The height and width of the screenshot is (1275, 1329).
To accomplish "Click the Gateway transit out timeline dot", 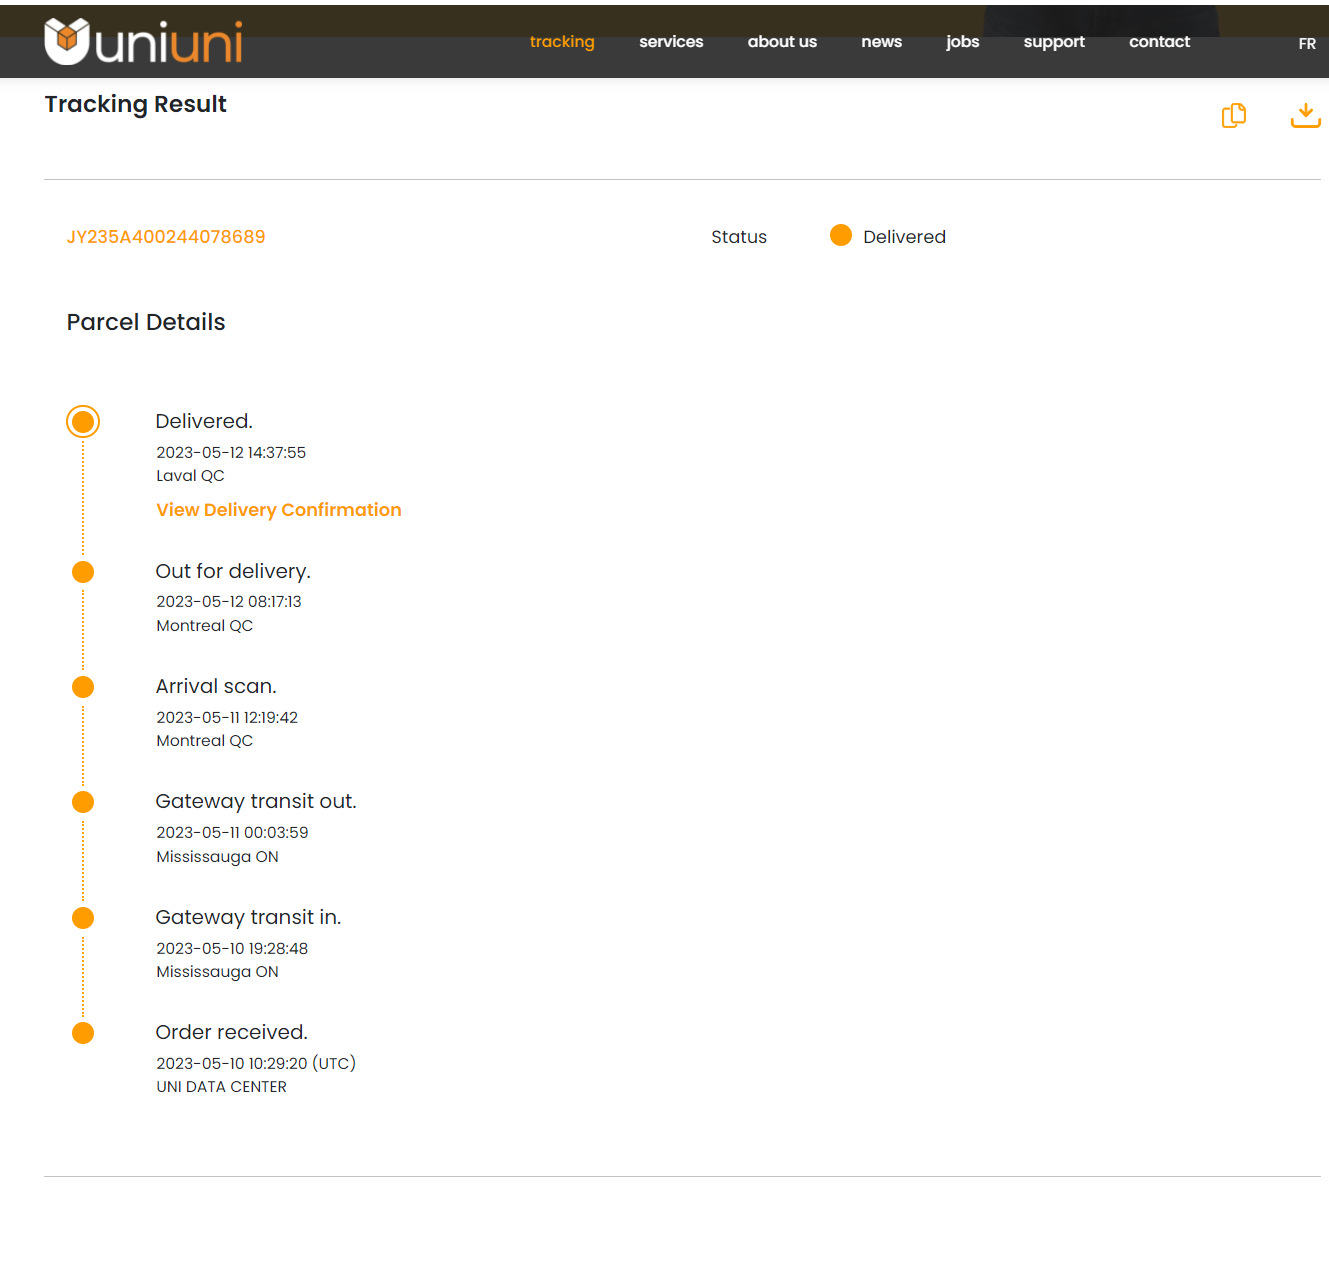I will pyautogui.click(x=83, y=802).
